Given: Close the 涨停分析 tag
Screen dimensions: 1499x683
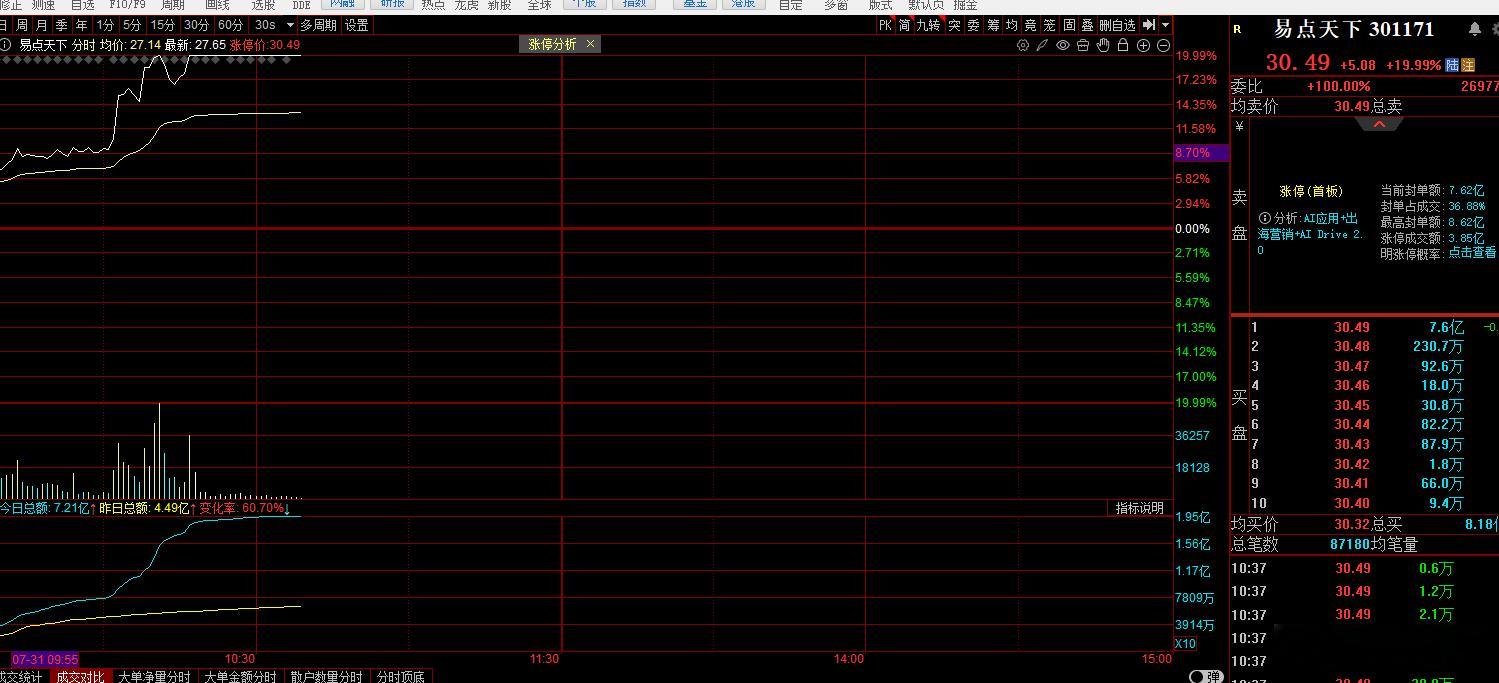Looking at the screenshot, I should pos(590,44).
